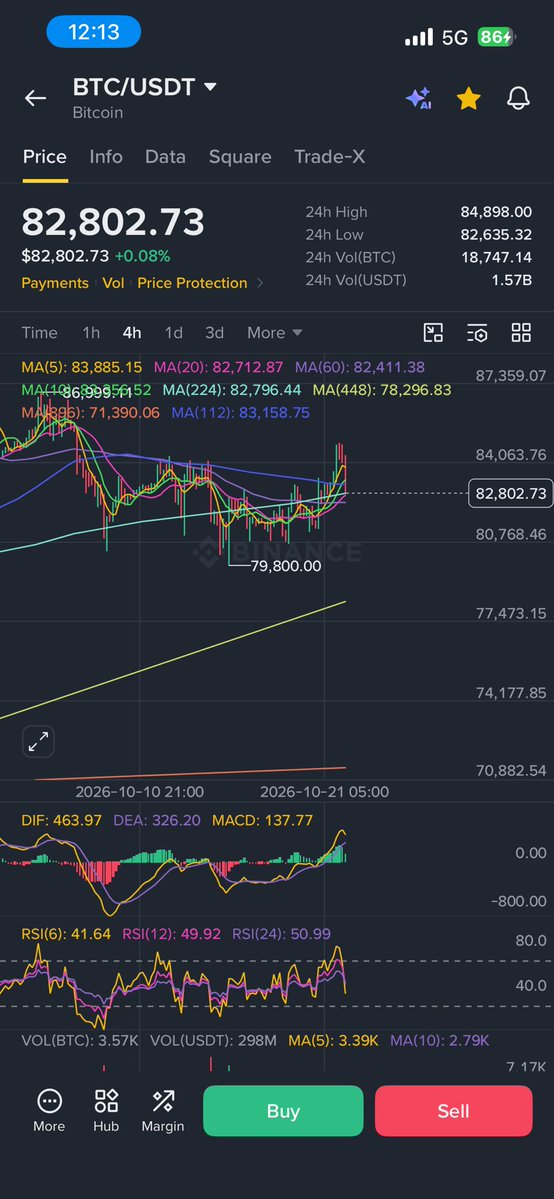Select the 3d chart interval
The height and width of the screenshot is (1199, 554).
(x=214, y=333)
